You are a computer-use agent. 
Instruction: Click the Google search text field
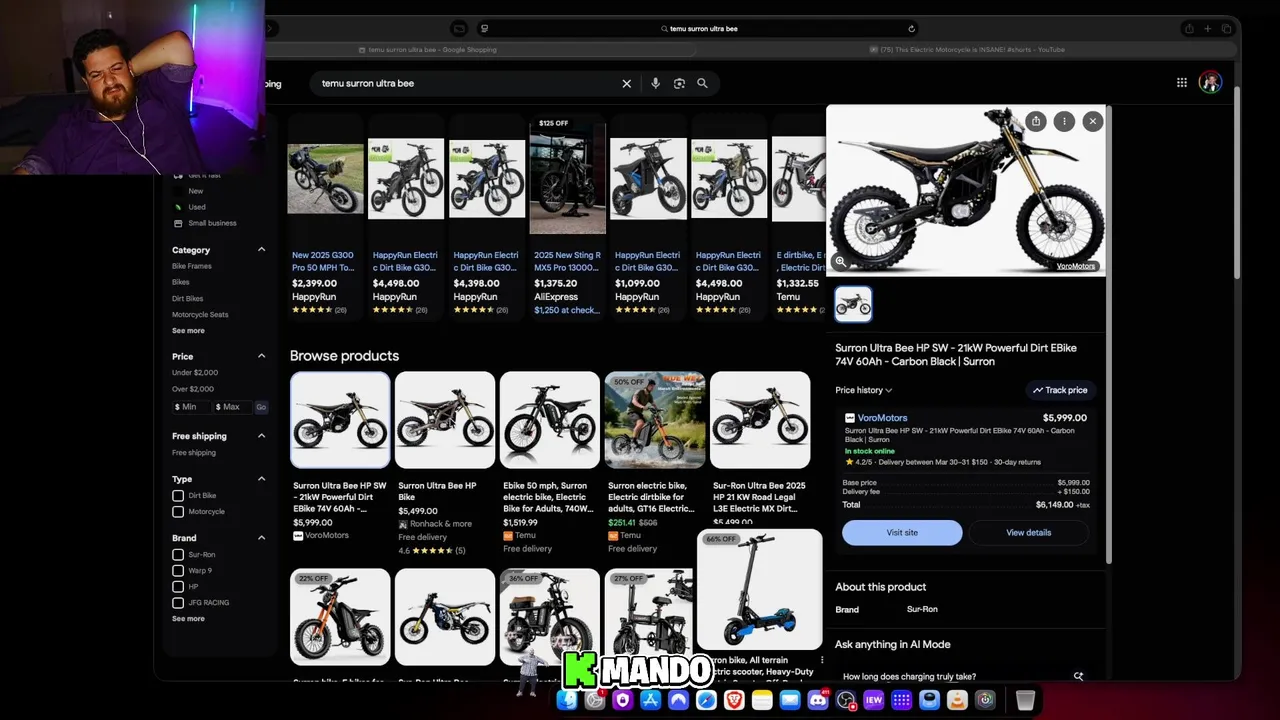click(465, 84)
